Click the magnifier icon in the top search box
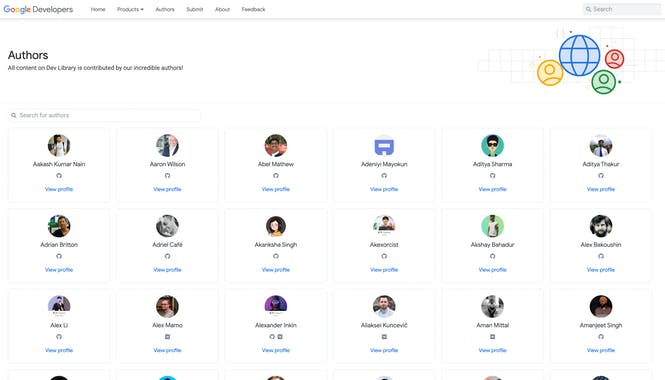 click(x=588, y=9)
